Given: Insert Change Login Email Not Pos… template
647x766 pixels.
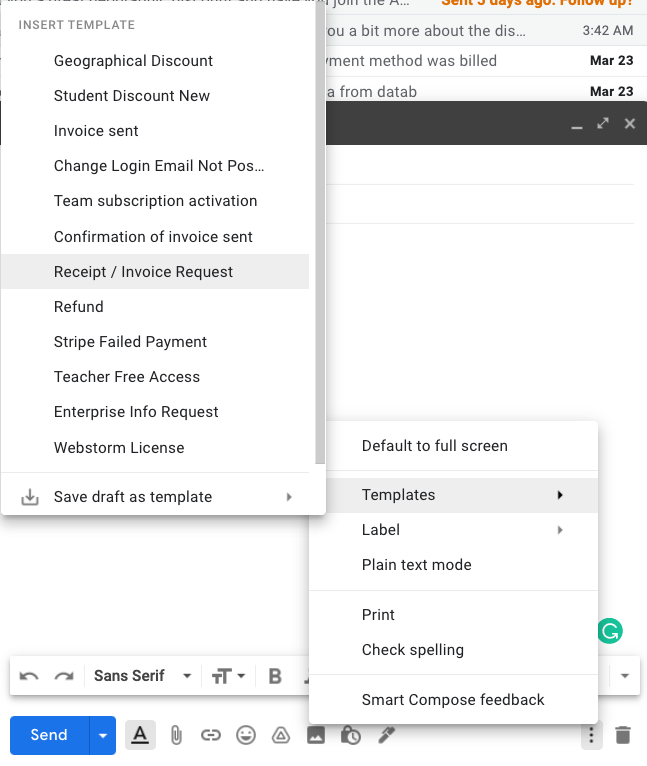Looking at the screenshot, I should 155,166.
